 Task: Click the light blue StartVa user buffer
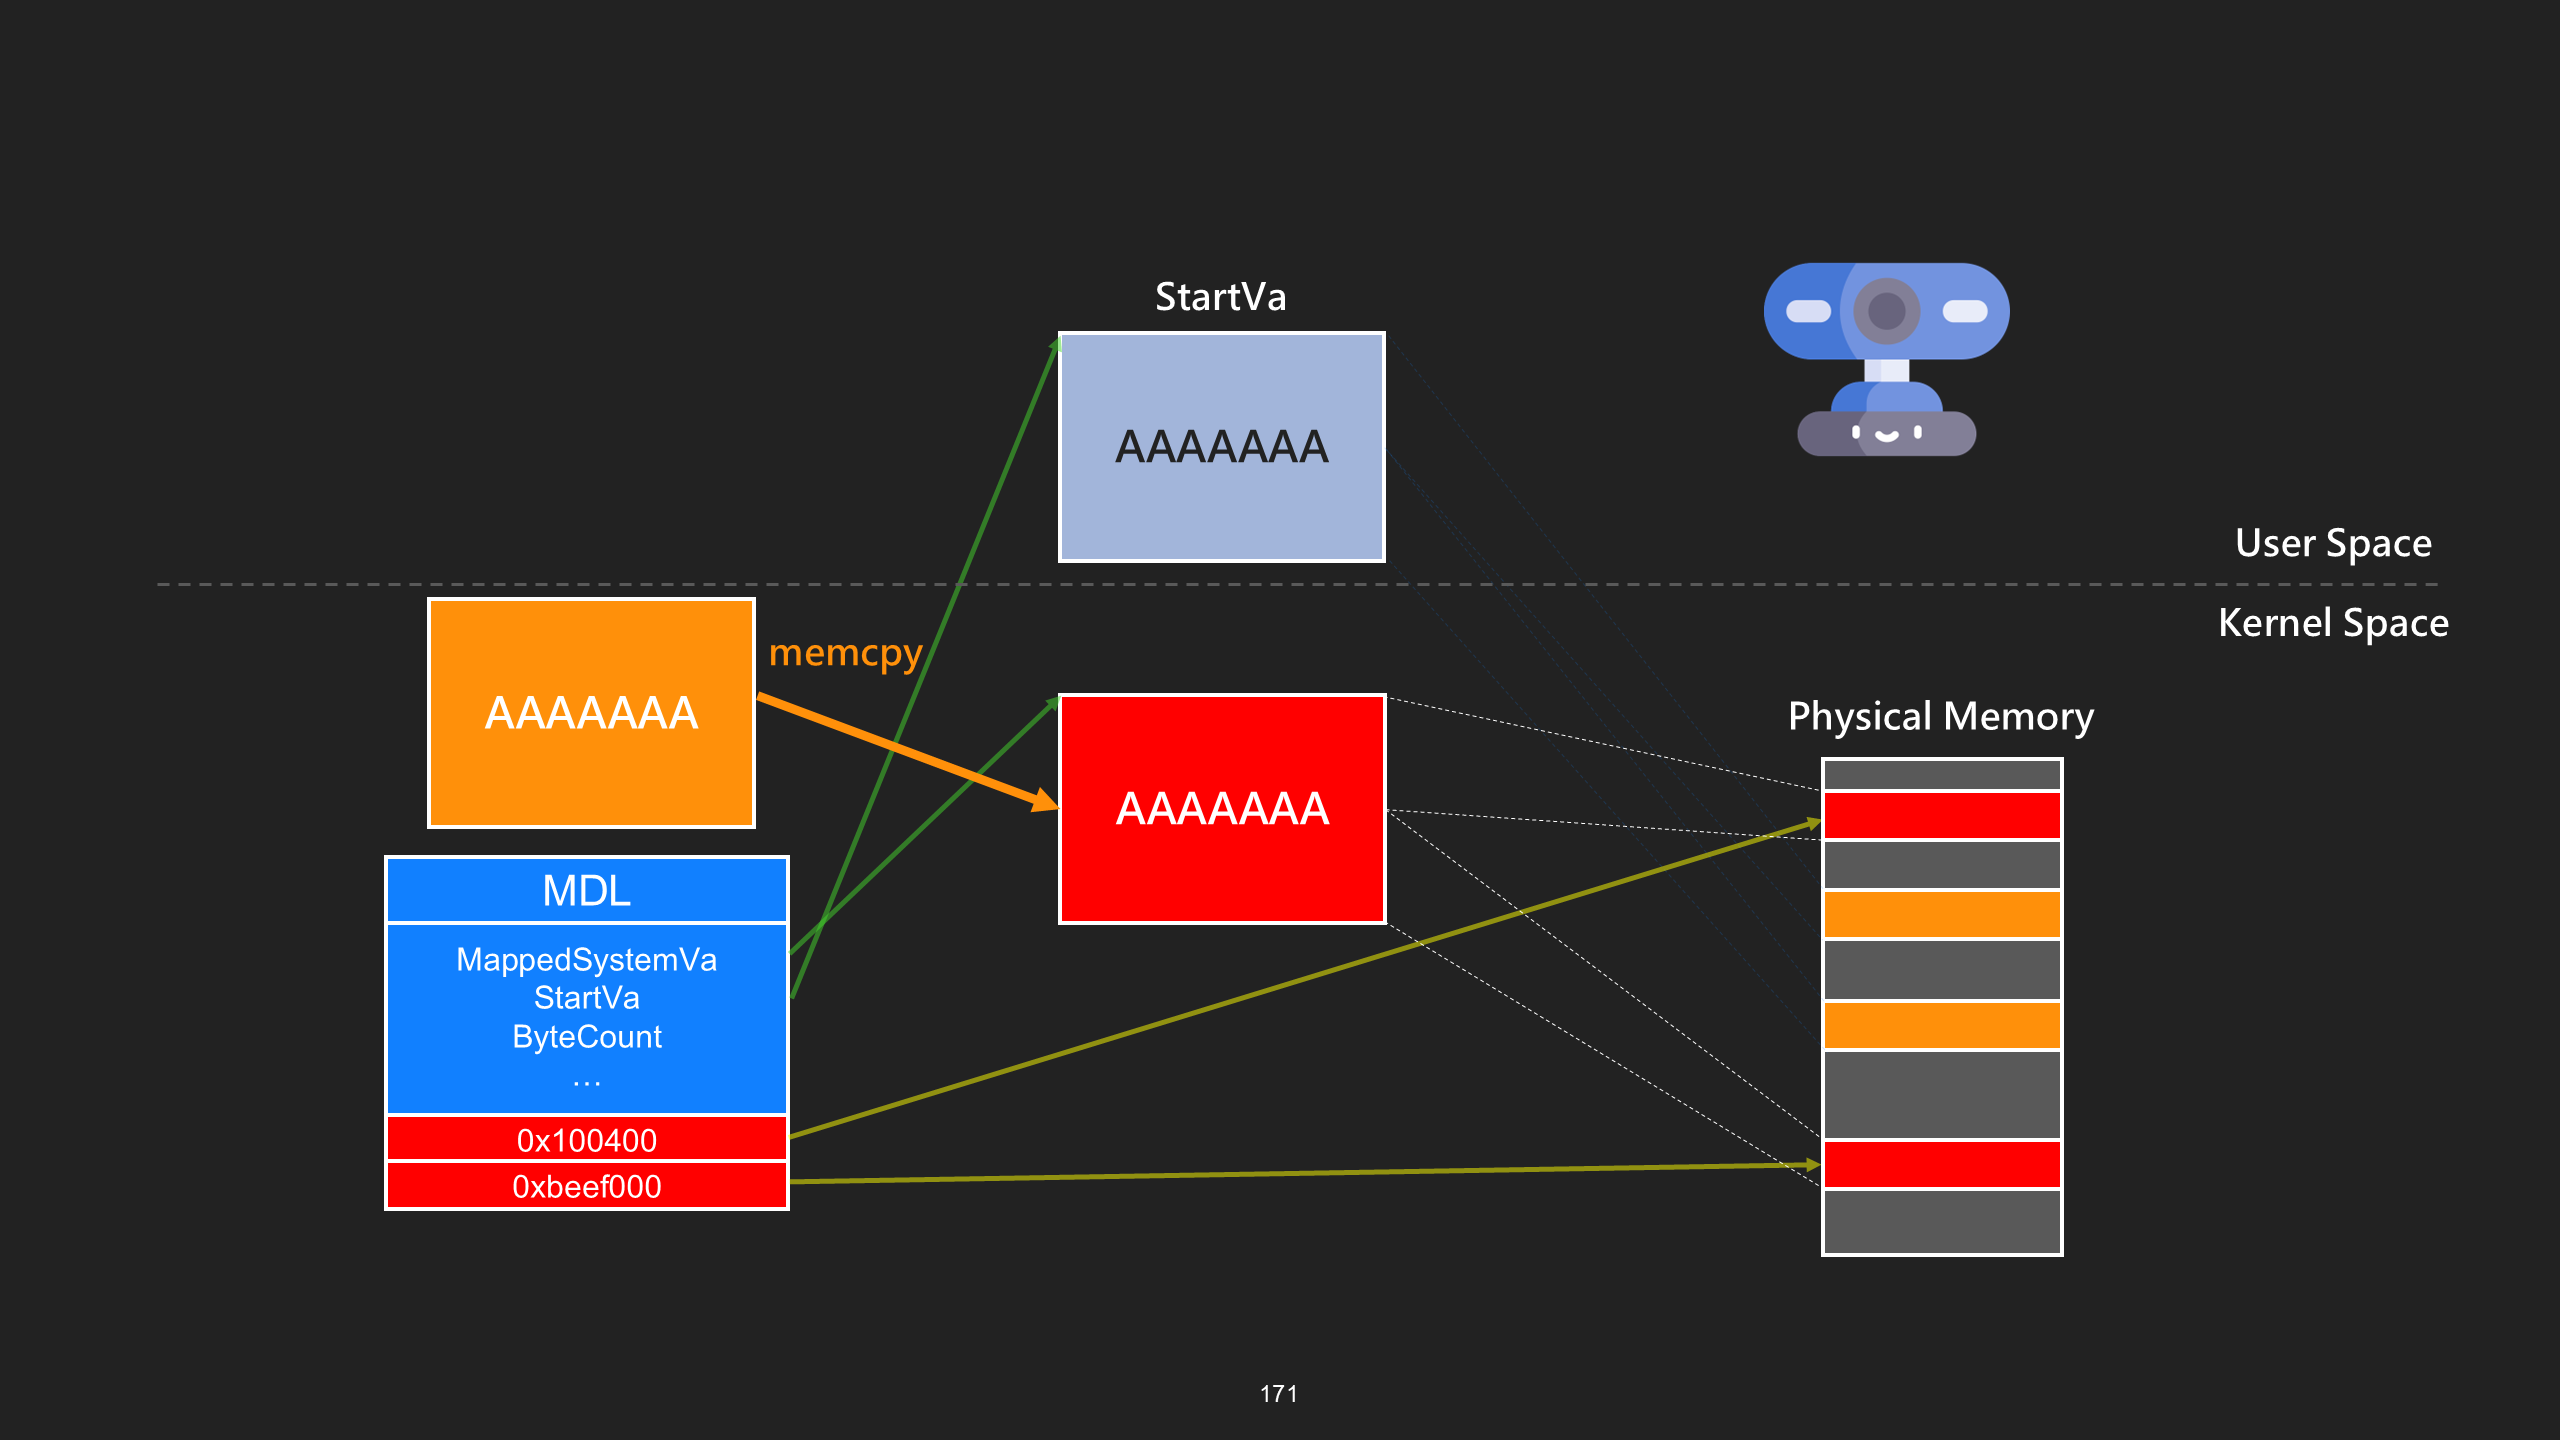click(1222, 446)
